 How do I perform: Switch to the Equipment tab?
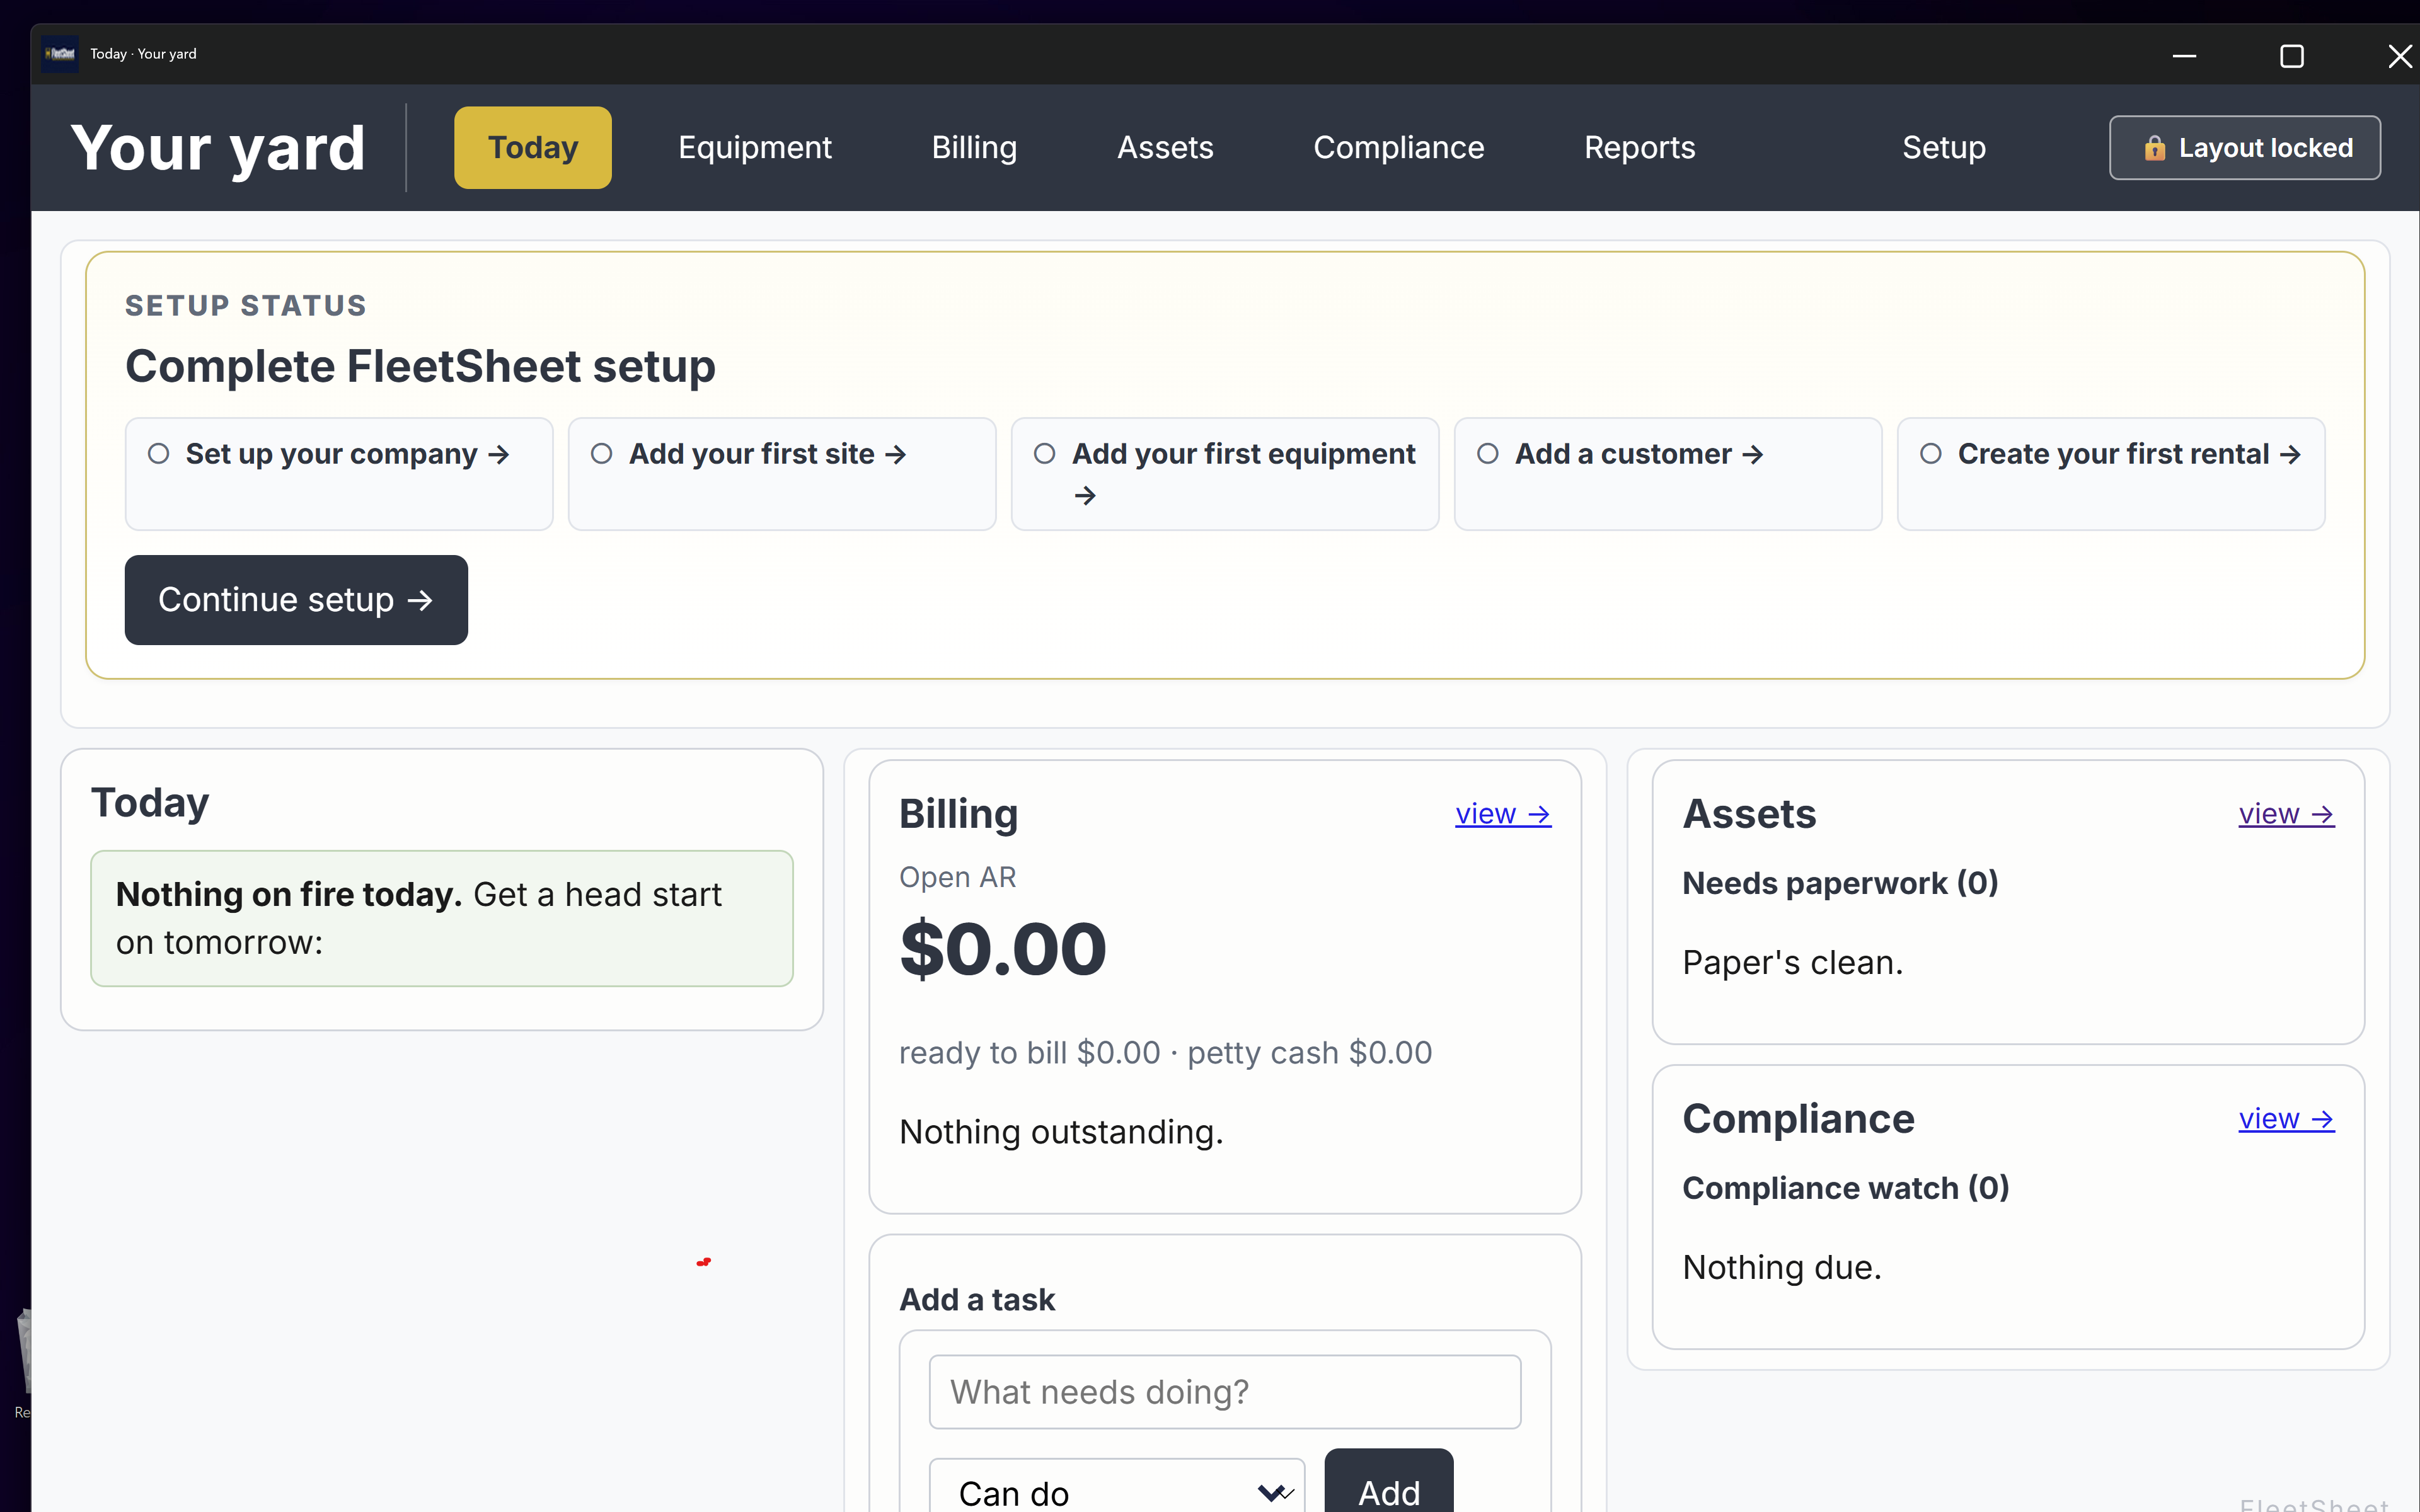coord(754,148)
